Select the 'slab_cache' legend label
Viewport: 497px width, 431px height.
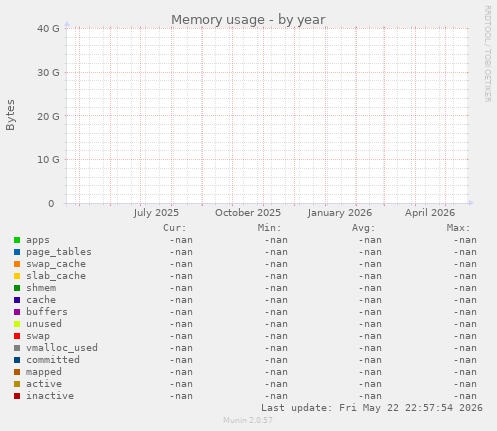pos(56,276)
